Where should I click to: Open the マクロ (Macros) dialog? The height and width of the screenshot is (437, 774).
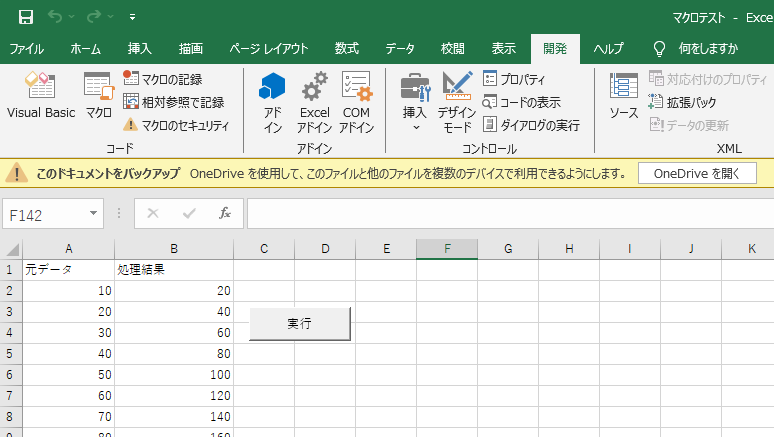coord(98,96)
